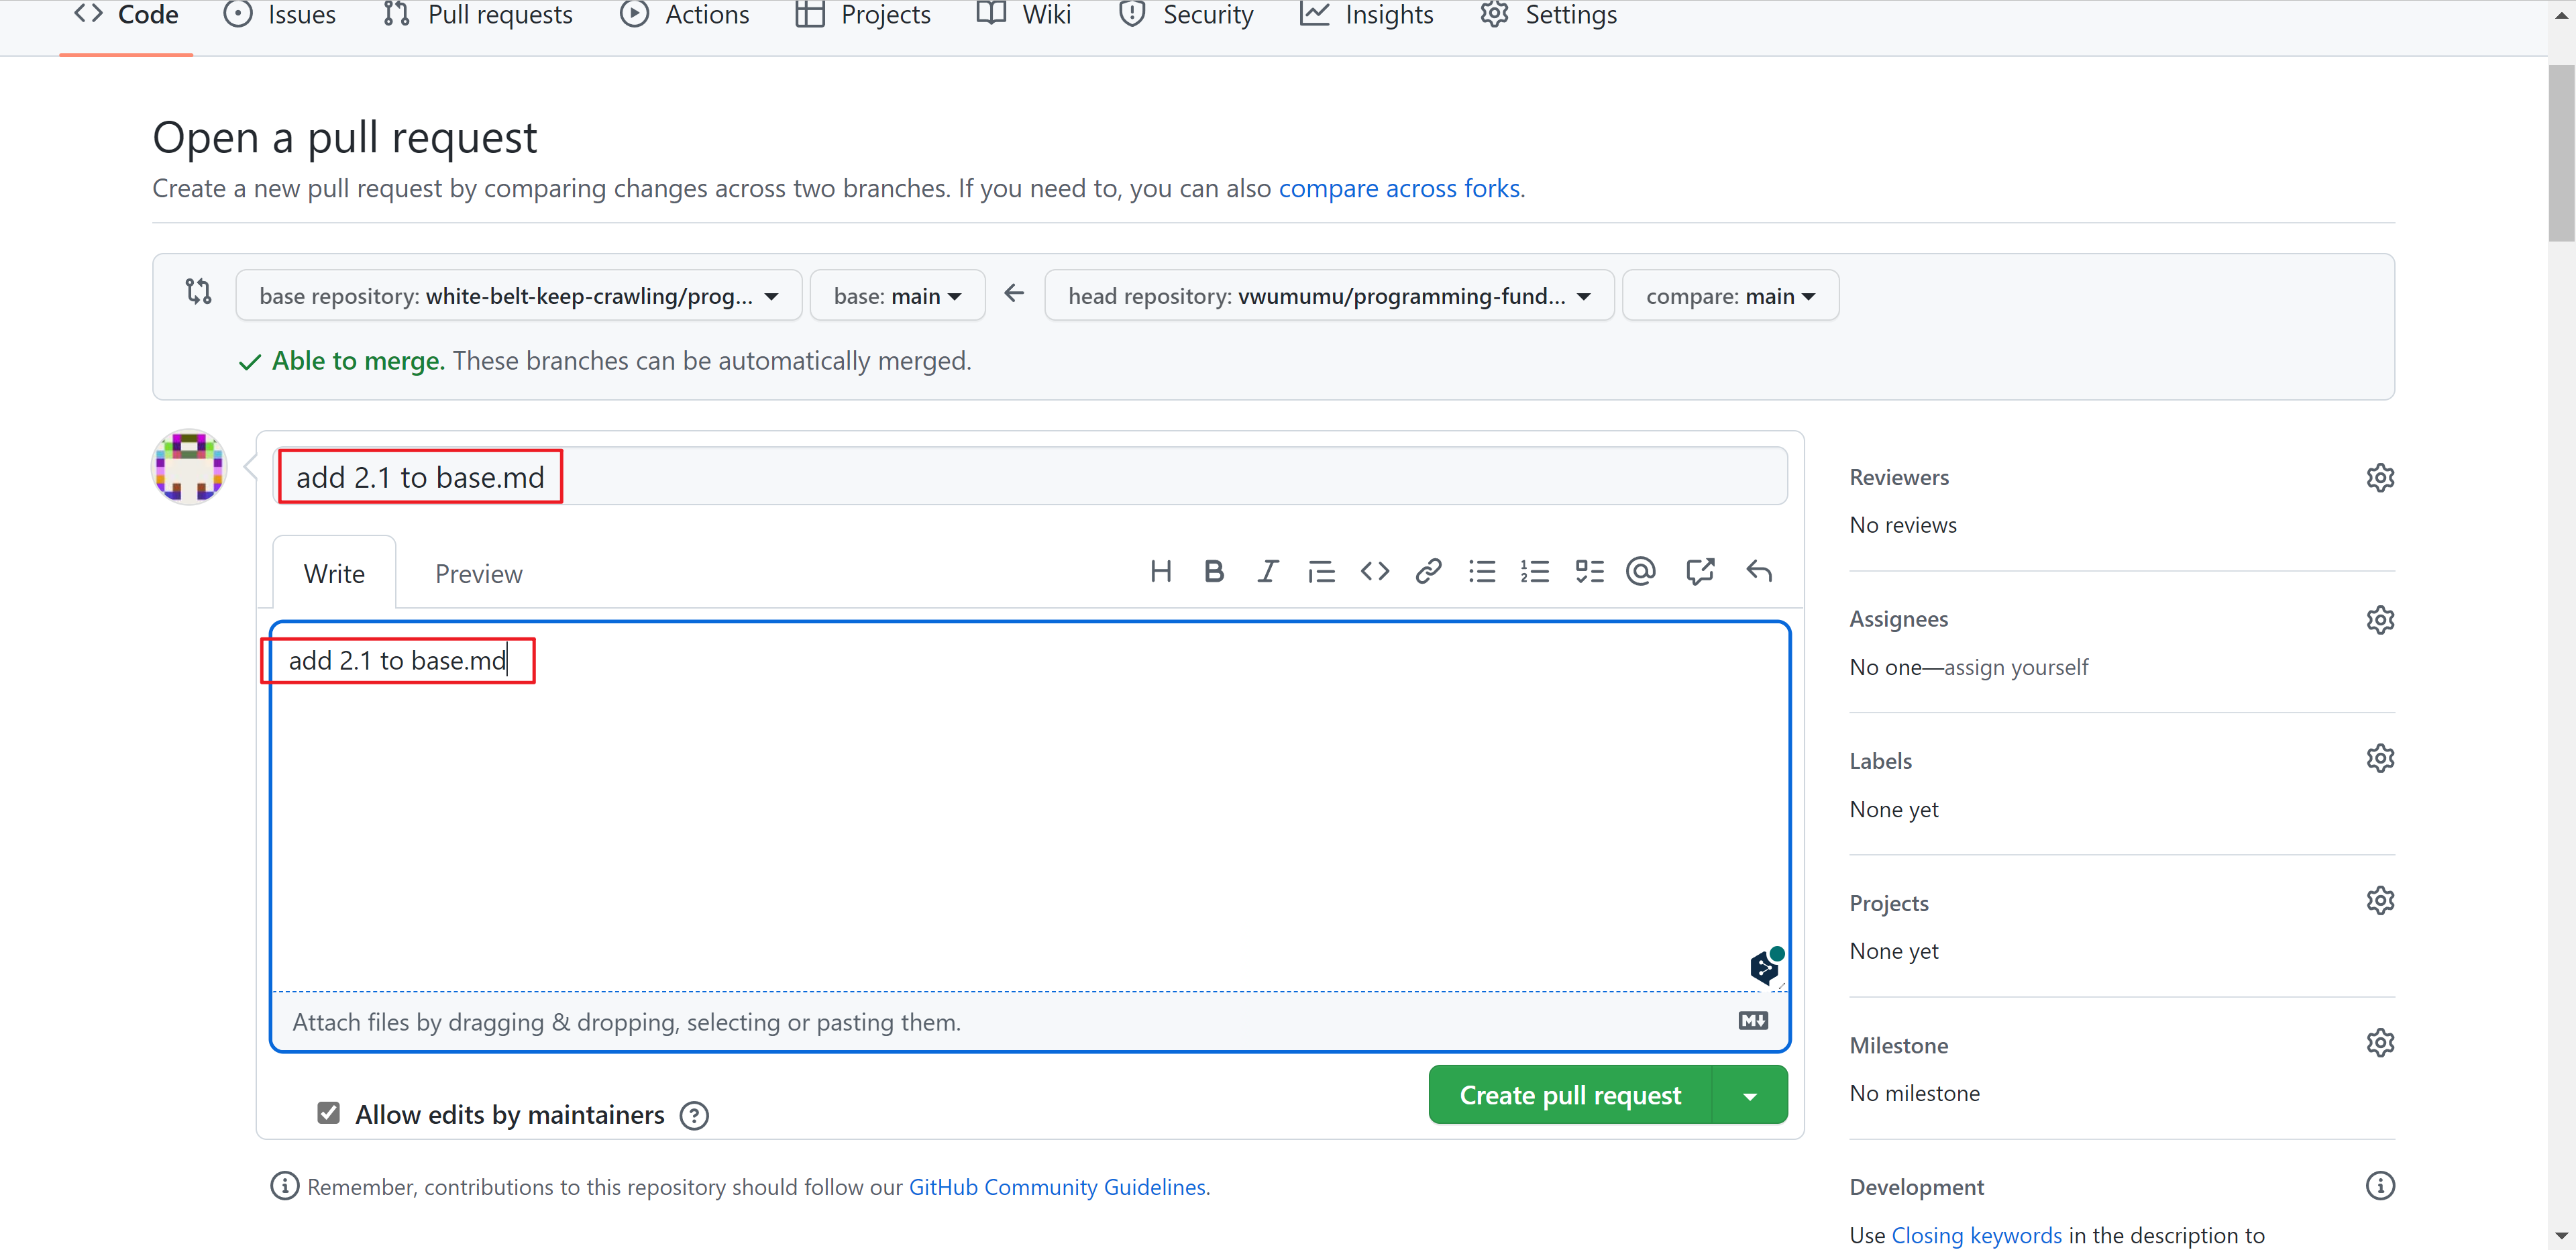Expand the base repository dropdown

[518, 296]
